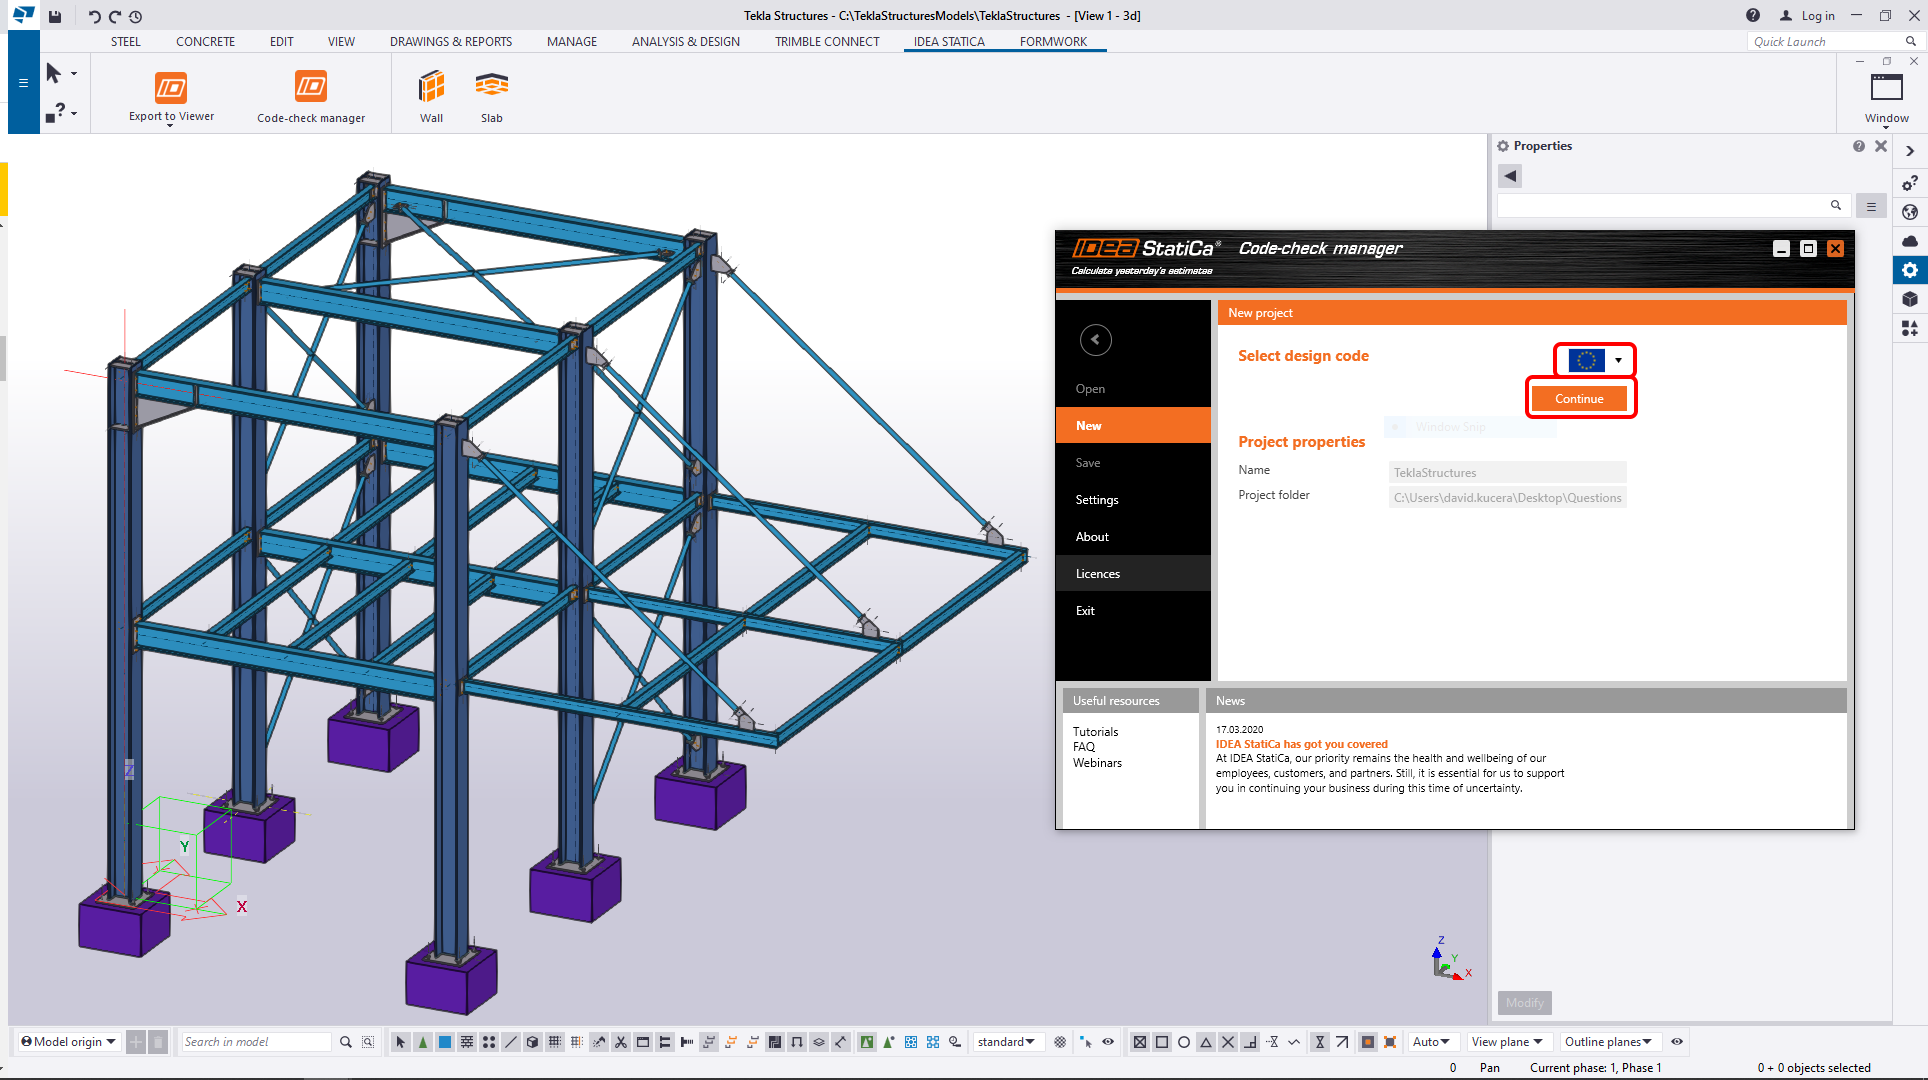Viewport: 1928px width, 1080px height.
Task: Click the search magnifier next to Search in model
Action: pyautogui.click(x=346, y=1042)
